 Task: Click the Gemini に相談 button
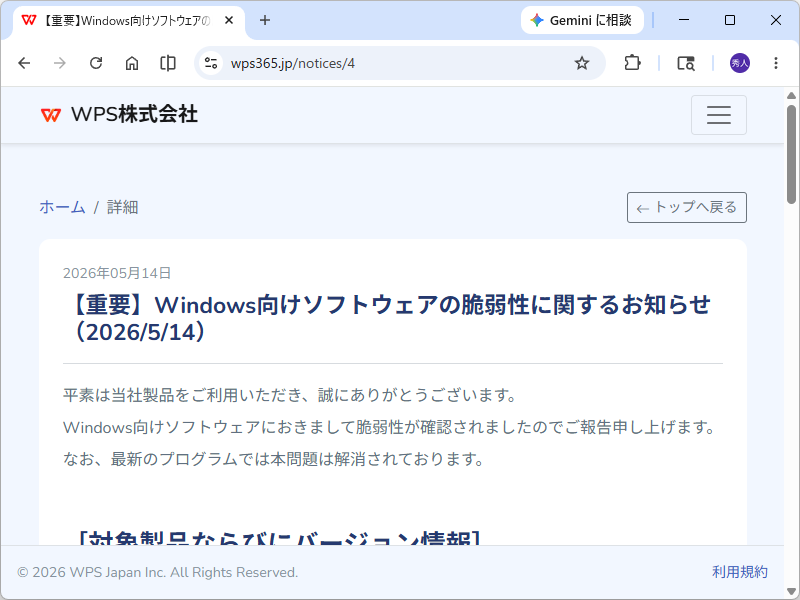click(582, 20)
